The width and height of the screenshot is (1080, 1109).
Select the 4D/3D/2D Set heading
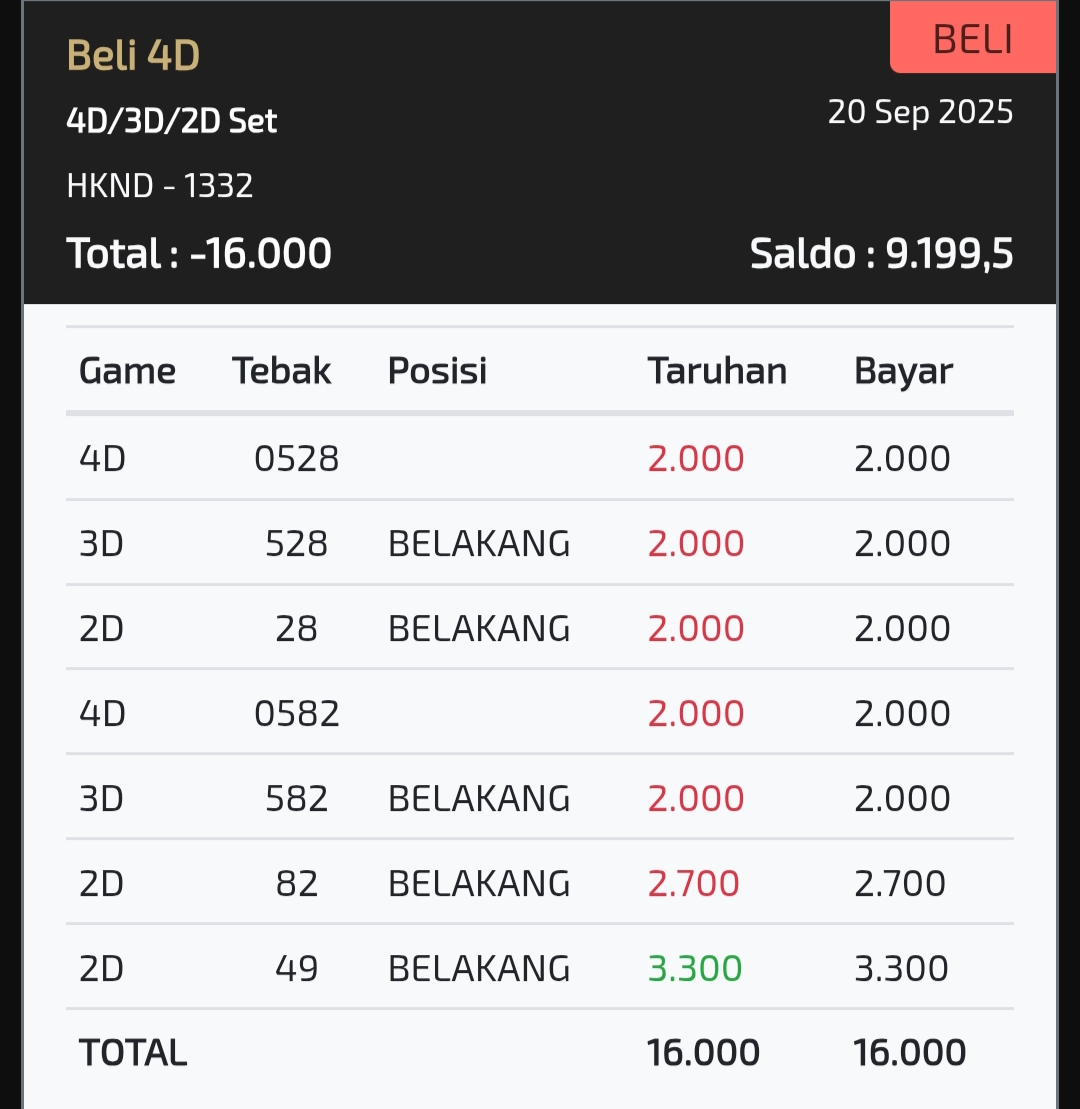click(x=171, y=121)
